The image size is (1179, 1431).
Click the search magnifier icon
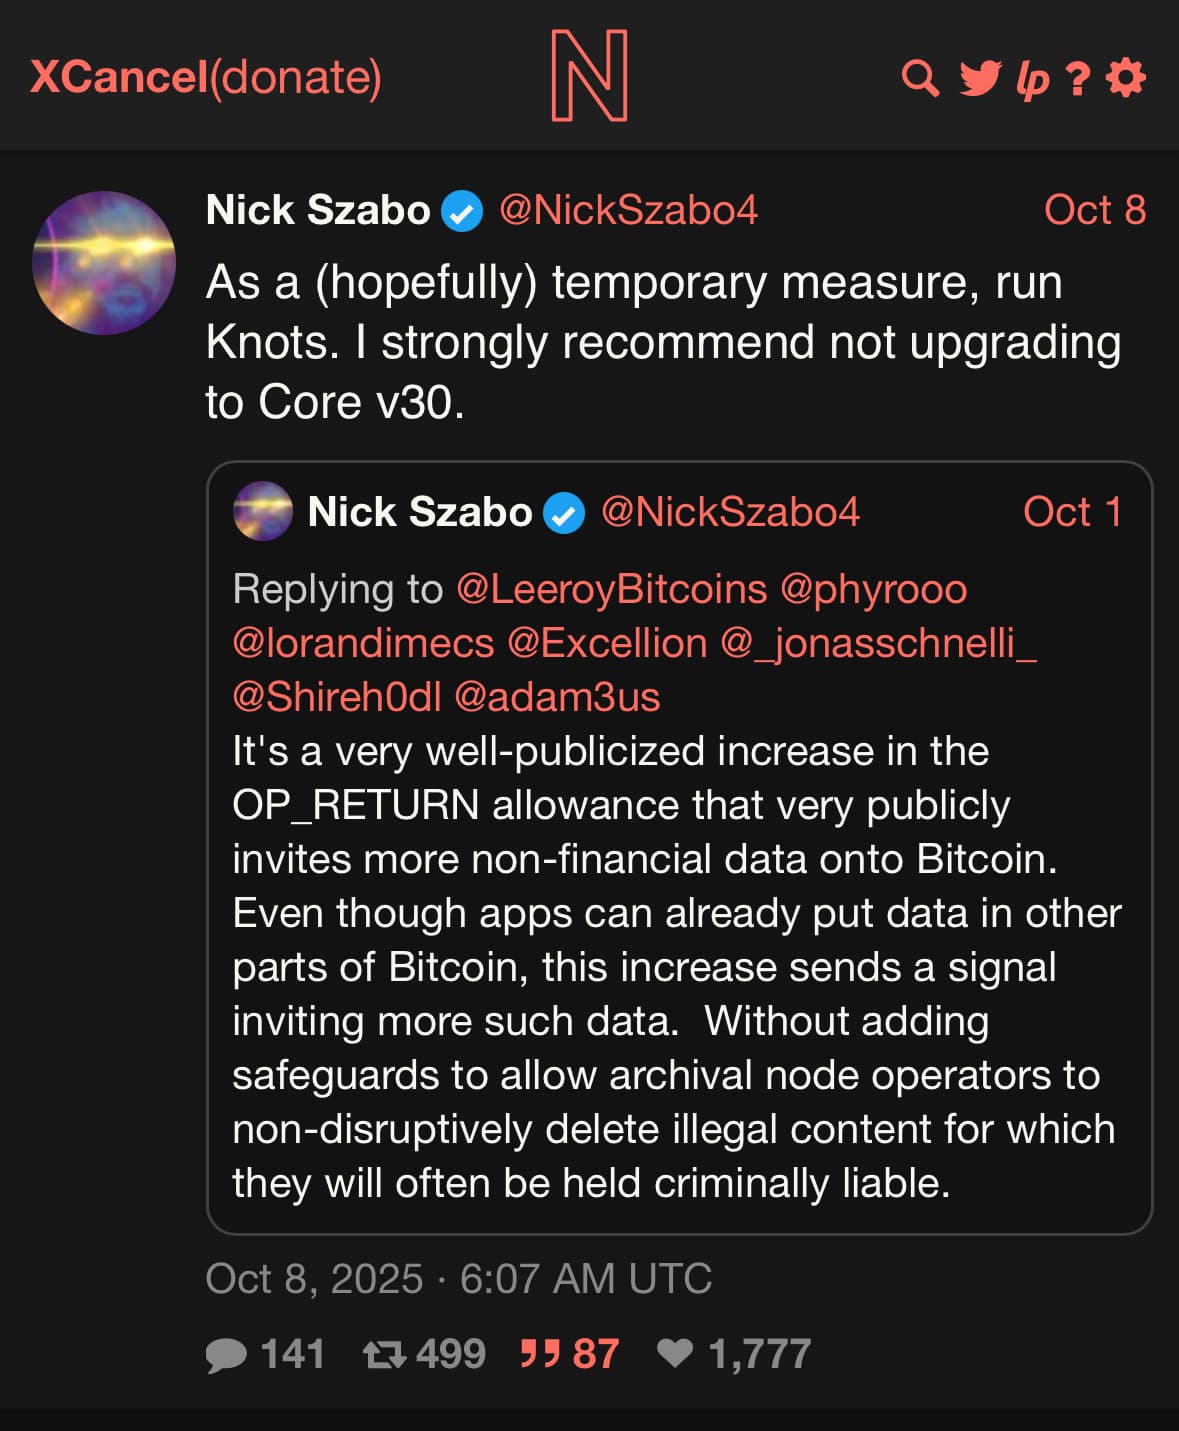(920, 78)
